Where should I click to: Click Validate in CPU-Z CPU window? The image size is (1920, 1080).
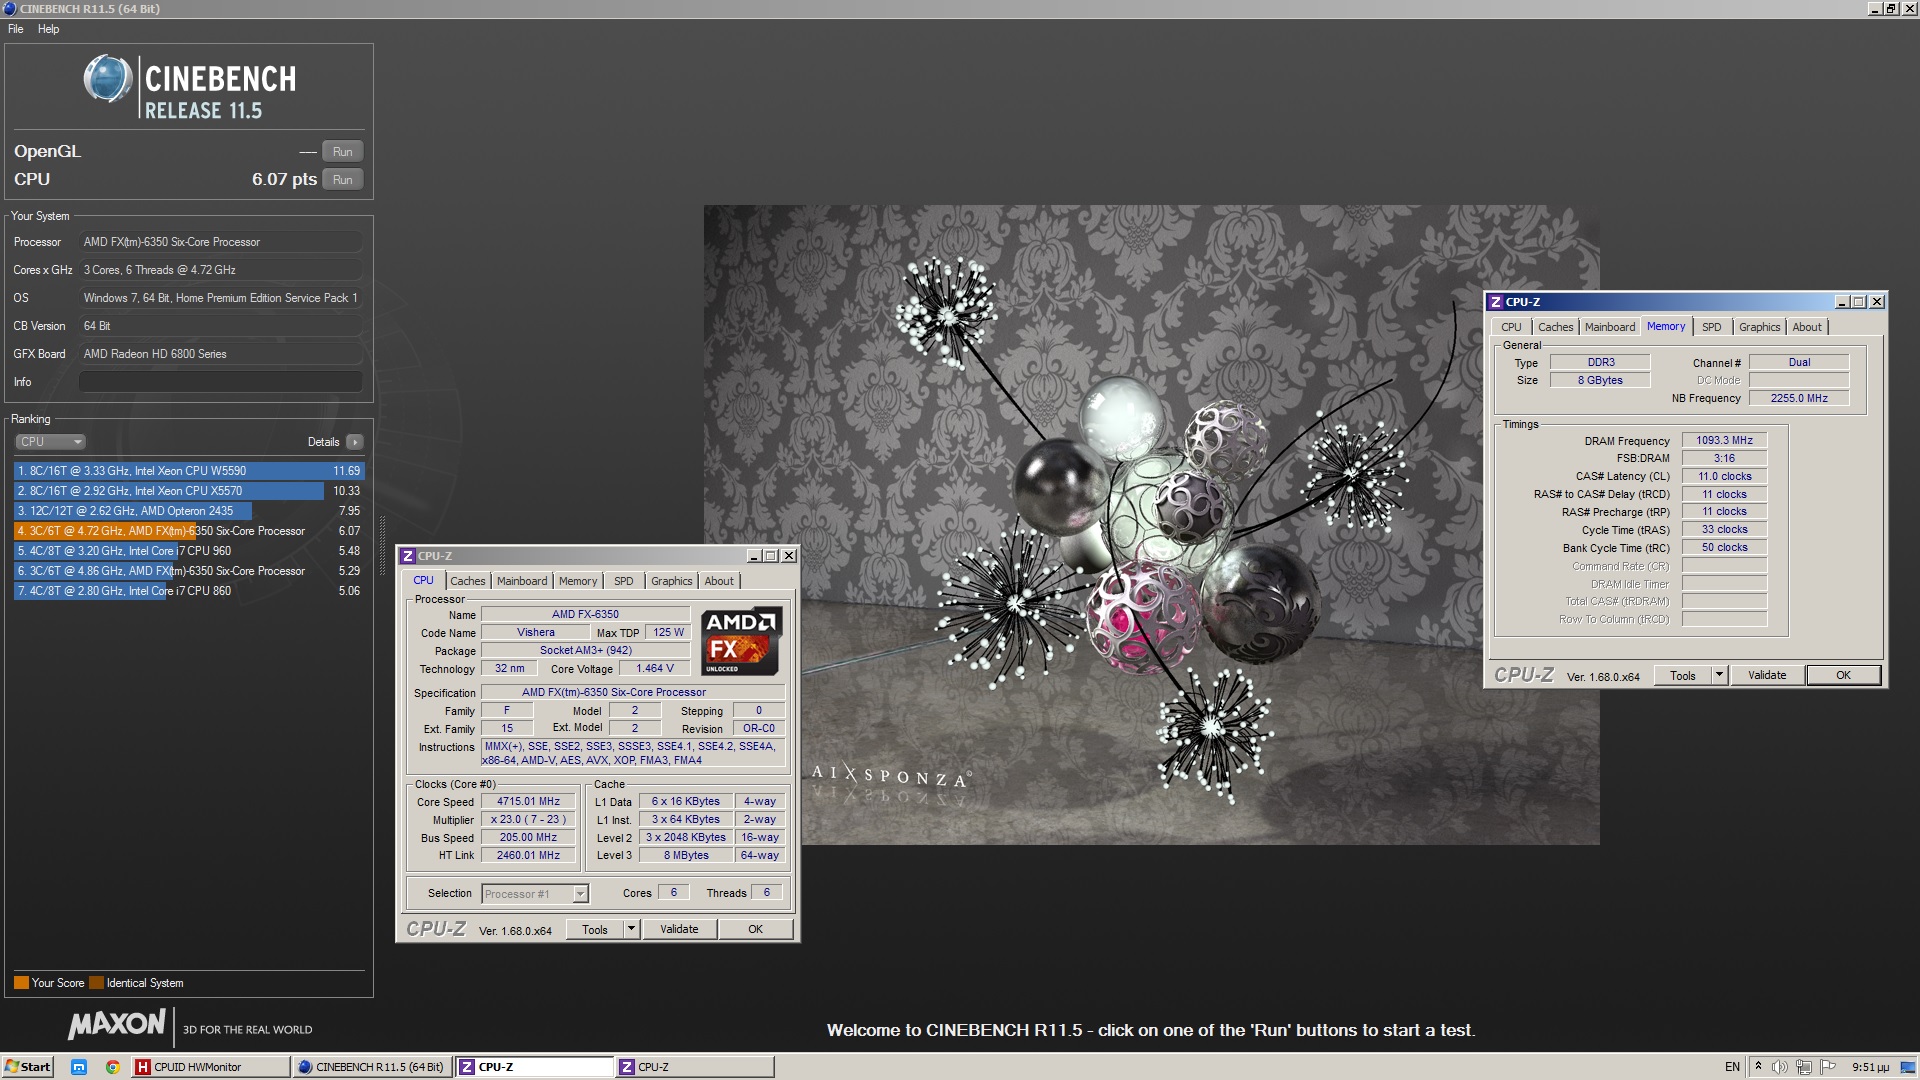click(x=679, y=930)
